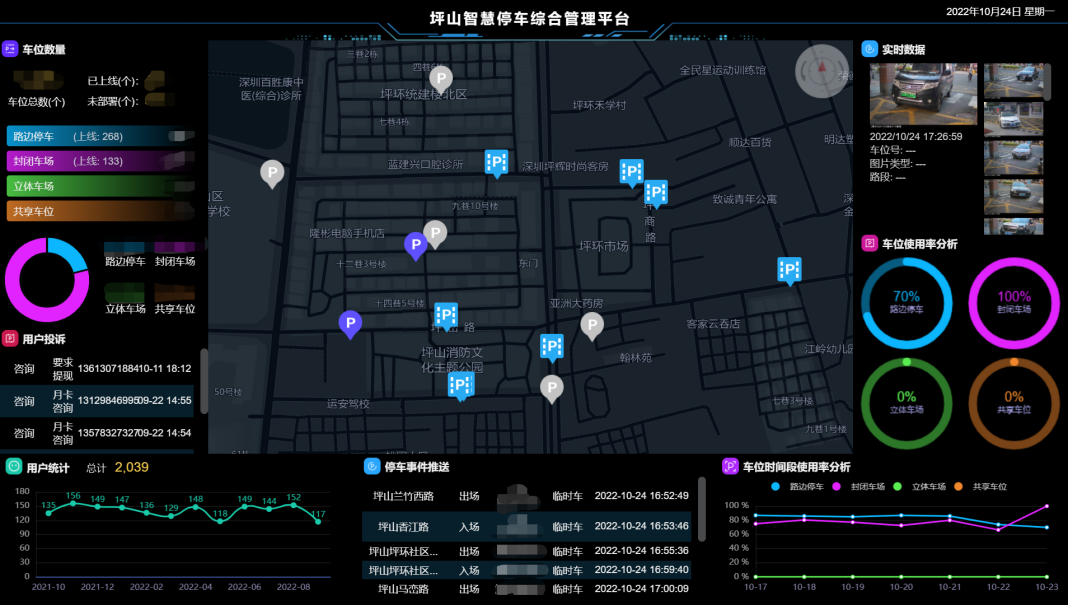Open blue parking marker near 客家云吞店

790,270
